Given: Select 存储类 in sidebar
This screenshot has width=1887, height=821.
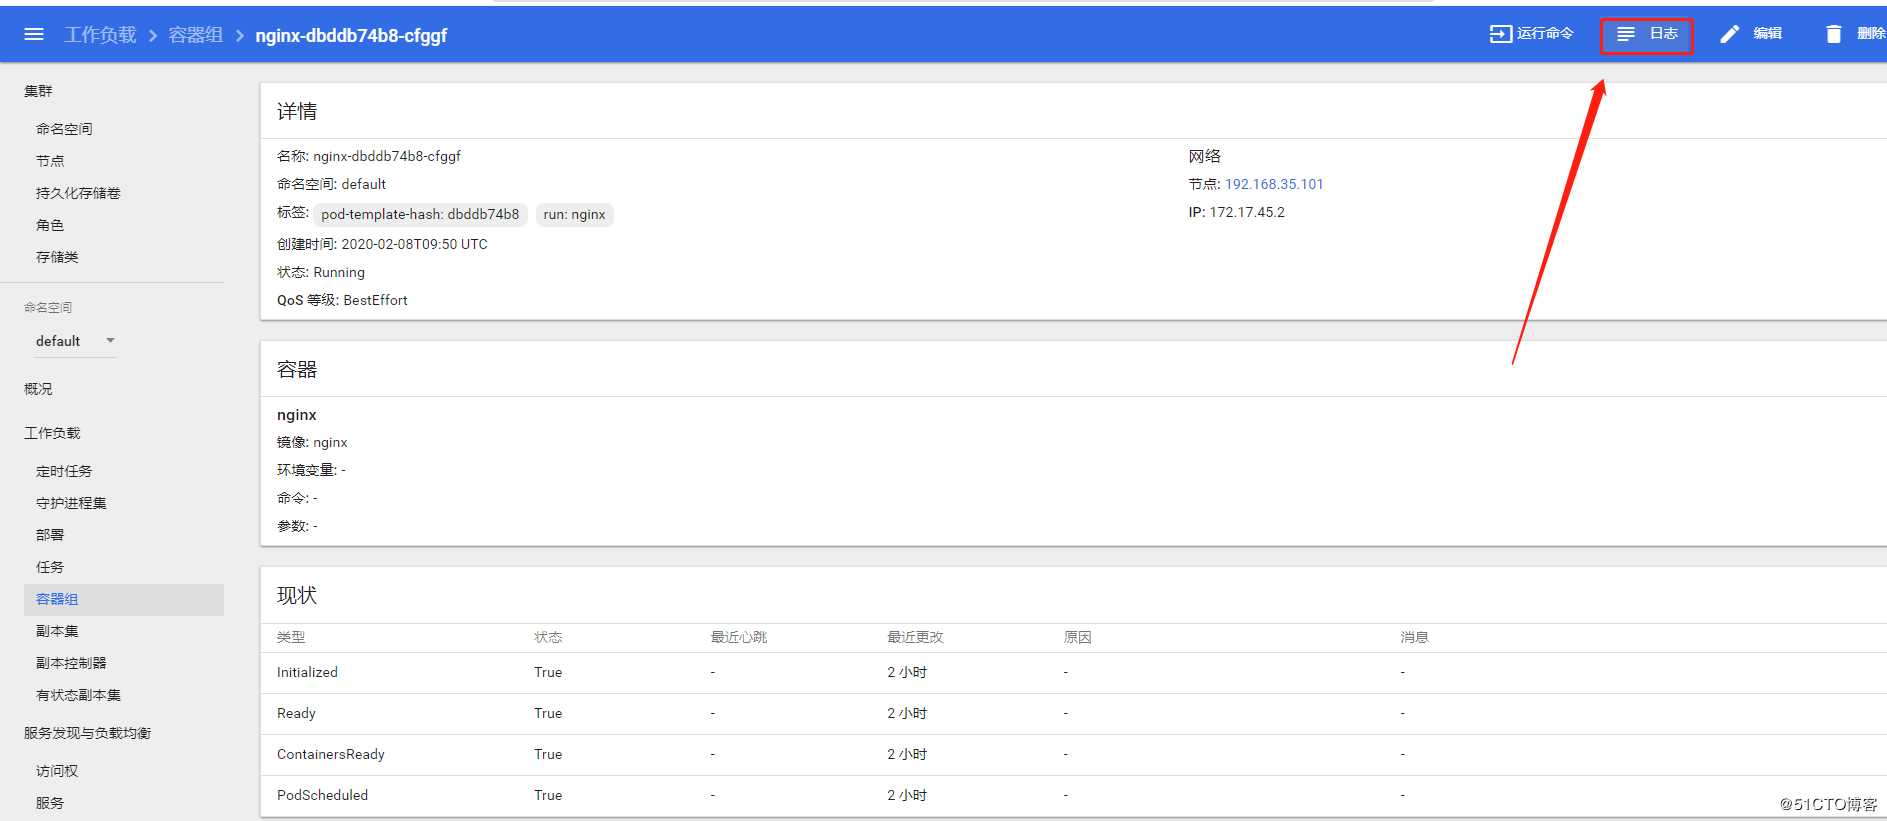Looking at the screenshot, I should 57,257.
